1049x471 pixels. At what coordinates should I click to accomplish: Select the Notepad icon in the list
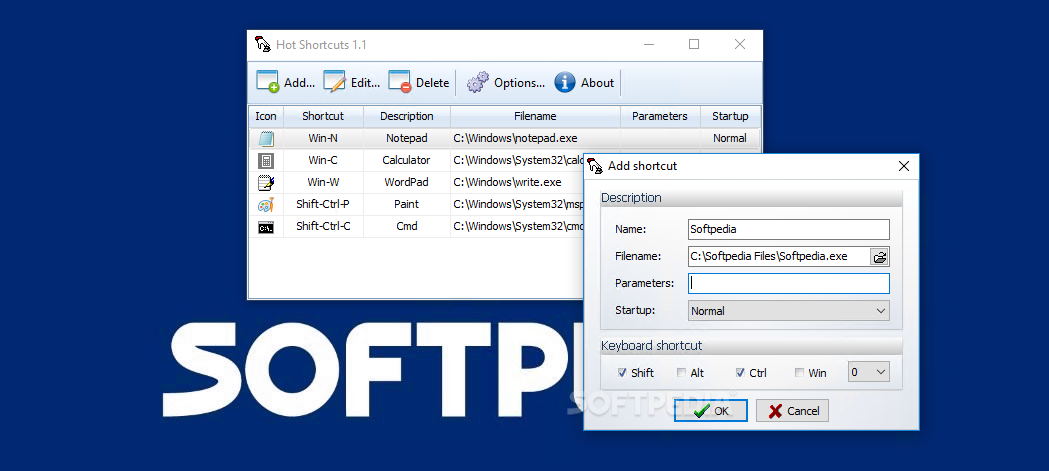click(266, 138)
